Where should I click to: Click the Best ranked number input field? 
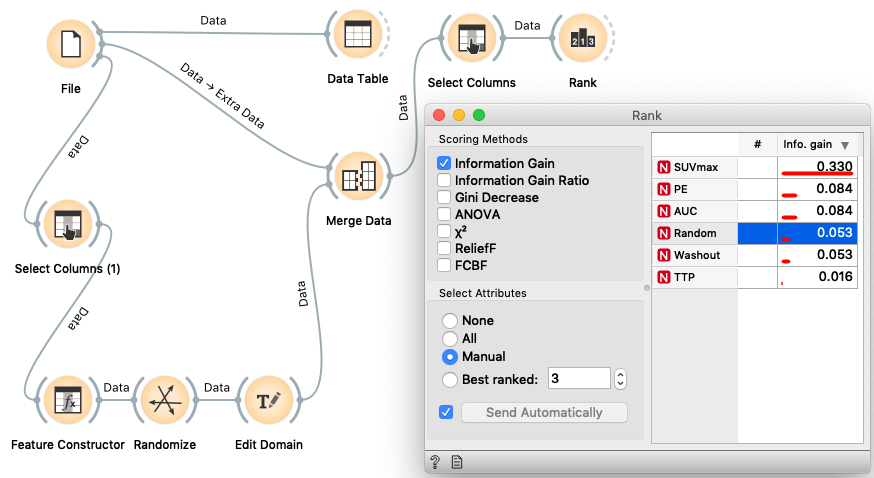tap(578, 379)
